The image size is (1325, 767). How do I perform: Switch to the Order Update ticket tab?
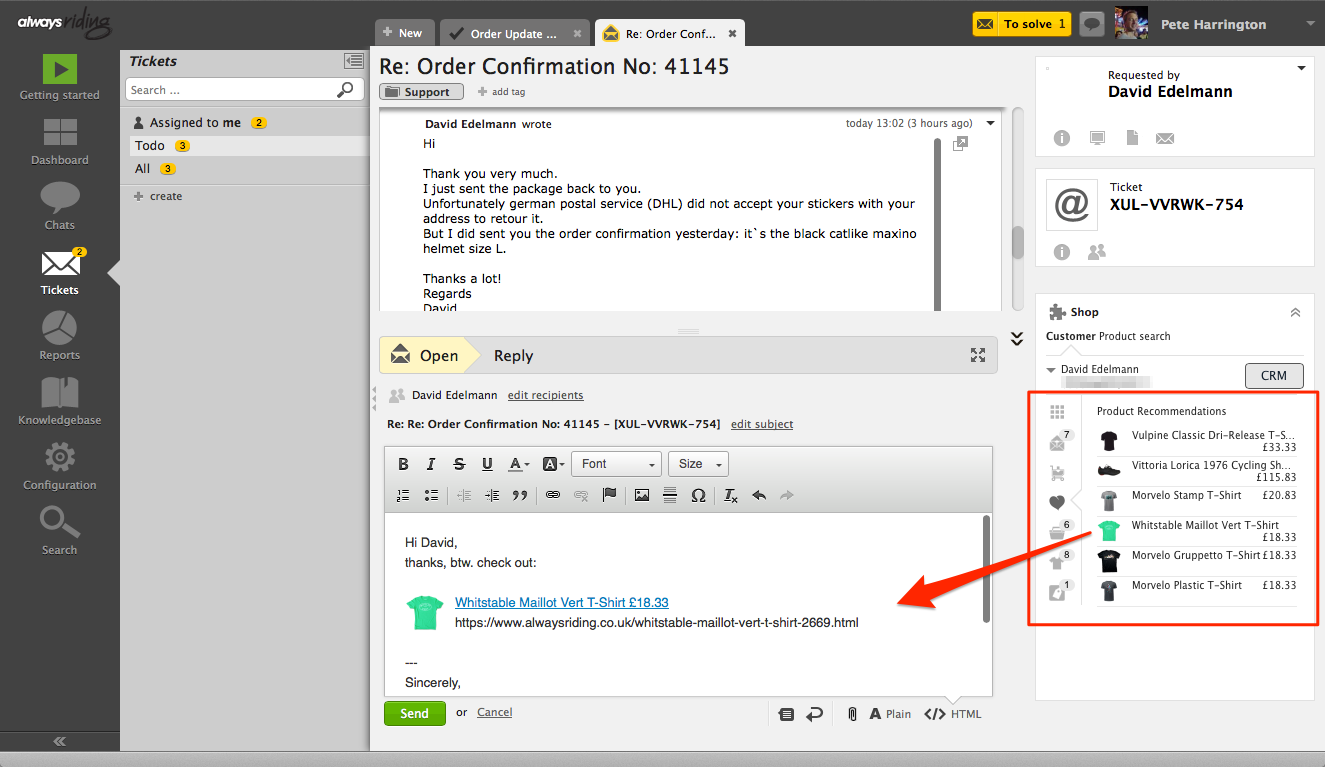[513, 33]
